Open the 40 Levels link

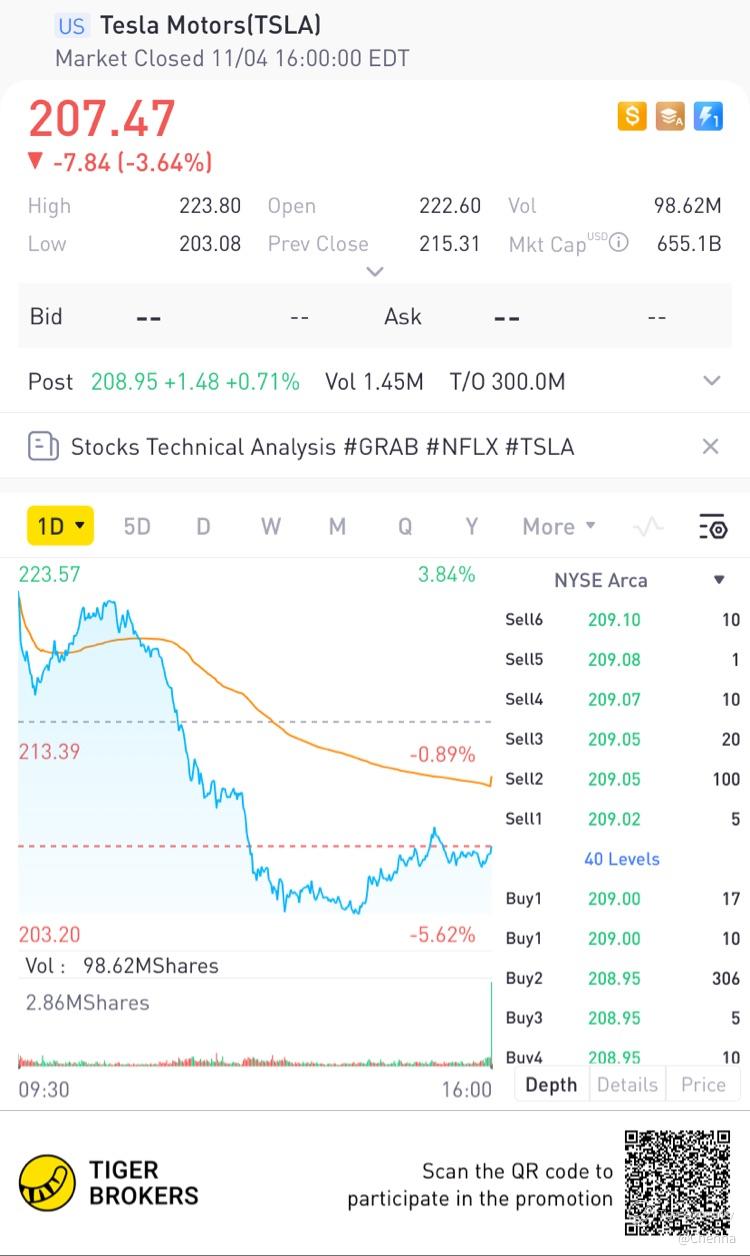[621, 859]
